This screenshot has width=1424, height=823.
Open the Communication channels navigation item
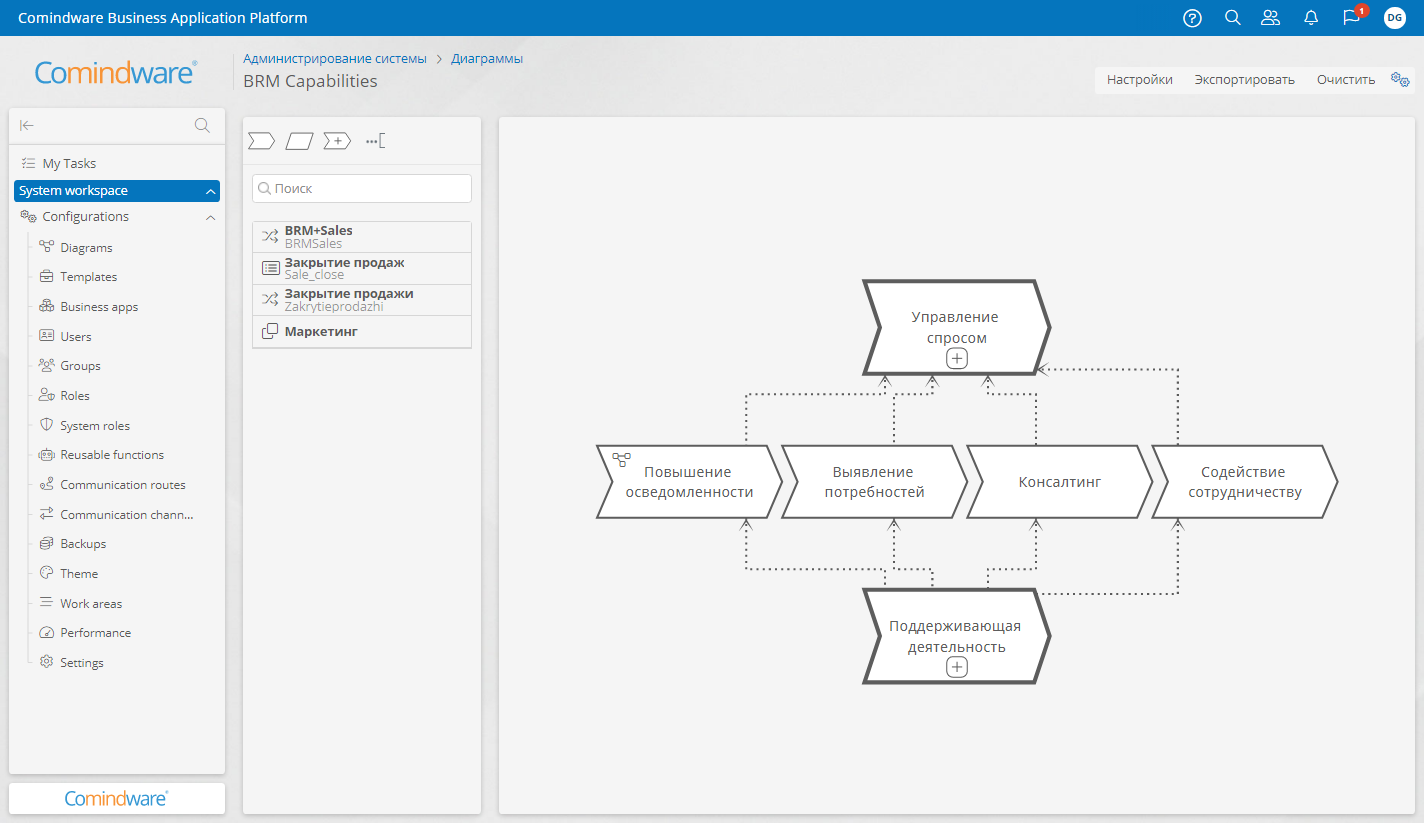[x=127, y=515]
